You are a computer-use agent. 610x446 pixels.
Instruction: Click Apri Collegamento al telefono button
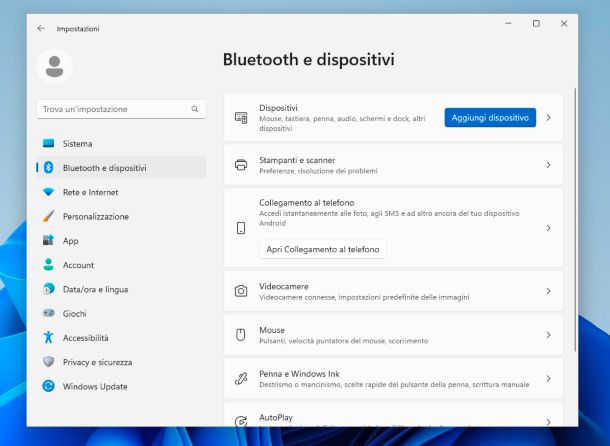click(323, 249)
